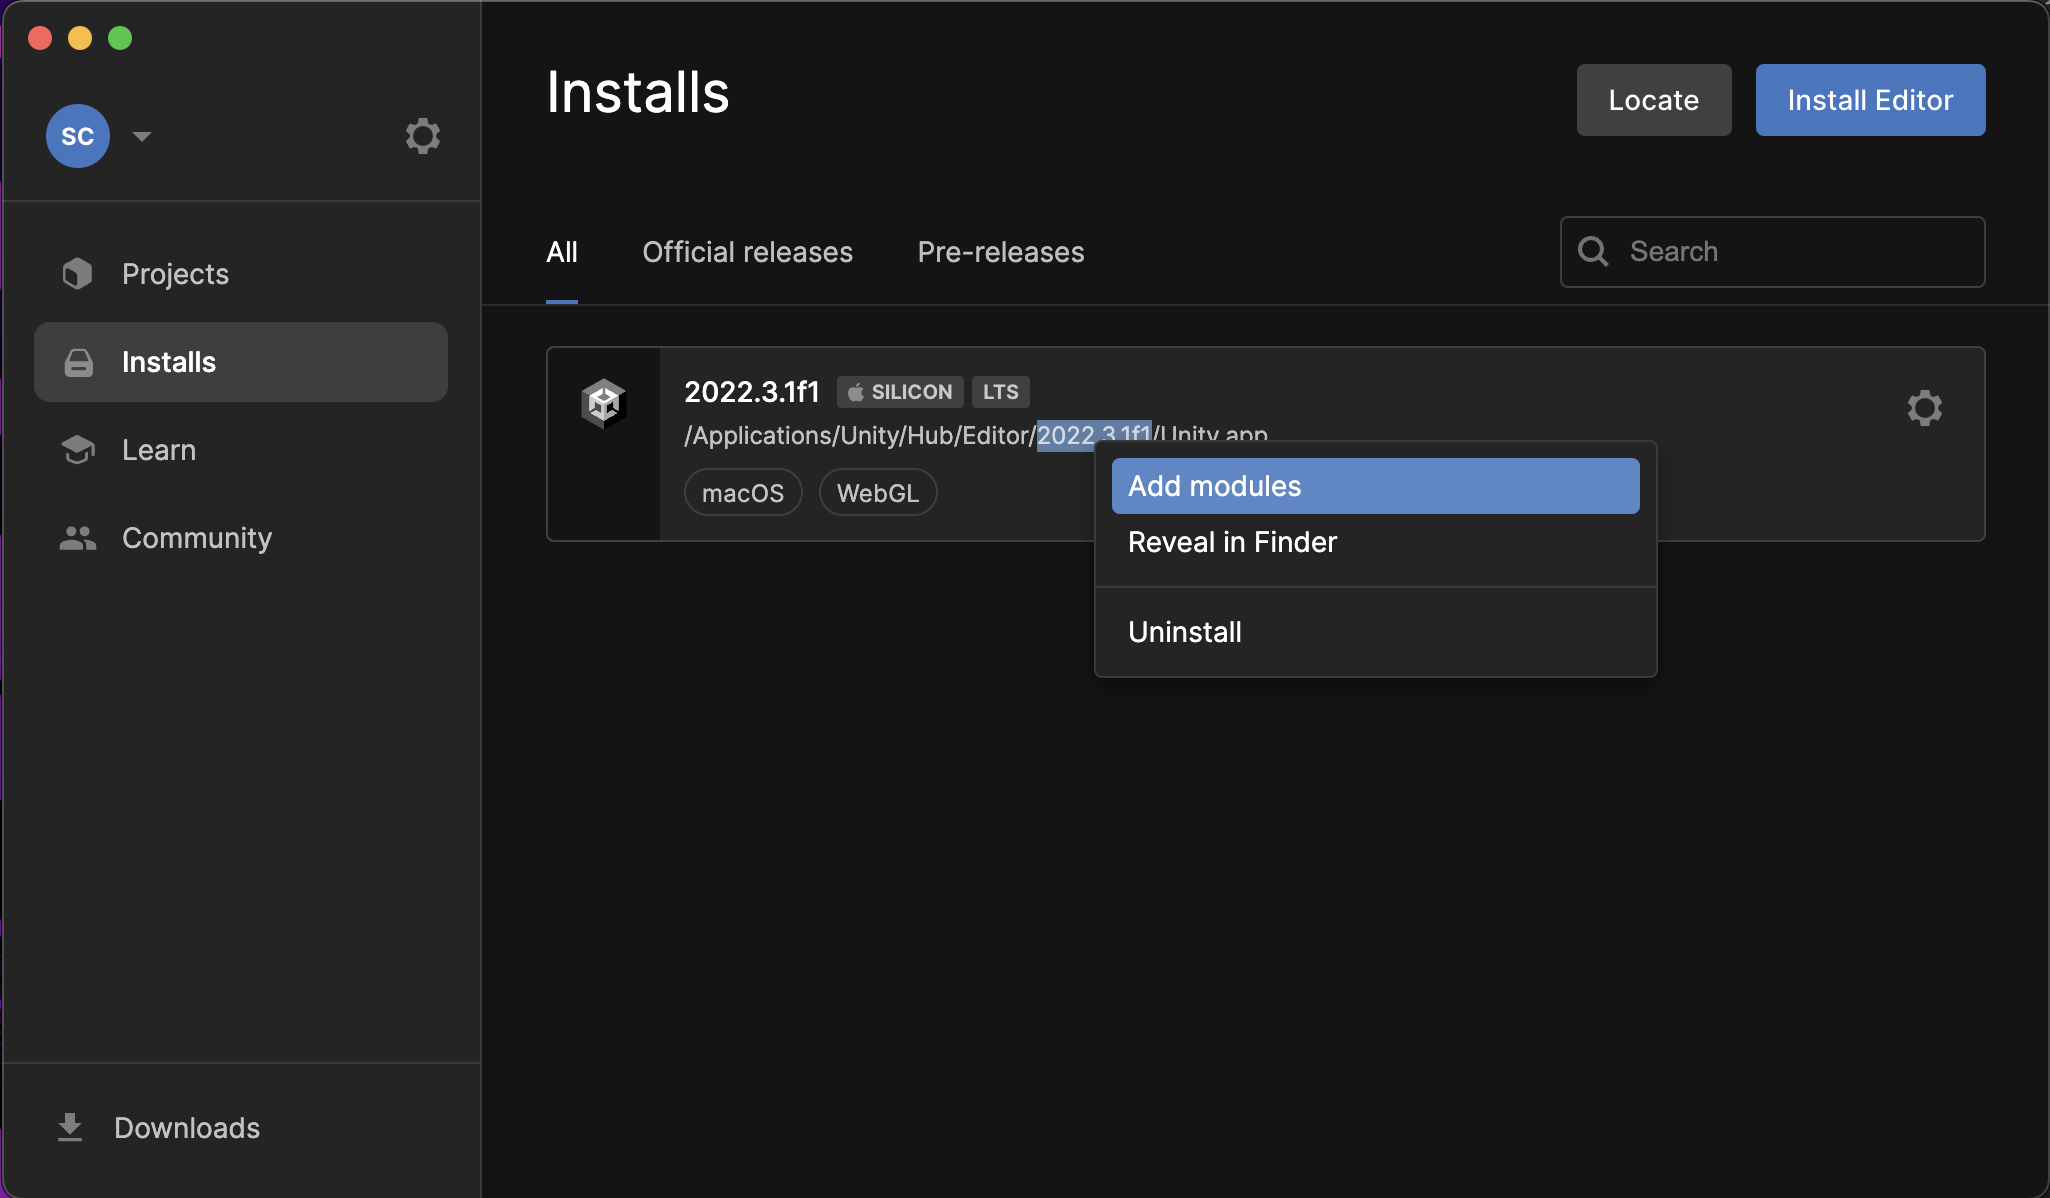Select the All installs tab
Screen dimensions: 2050x1198
[562, 252]
